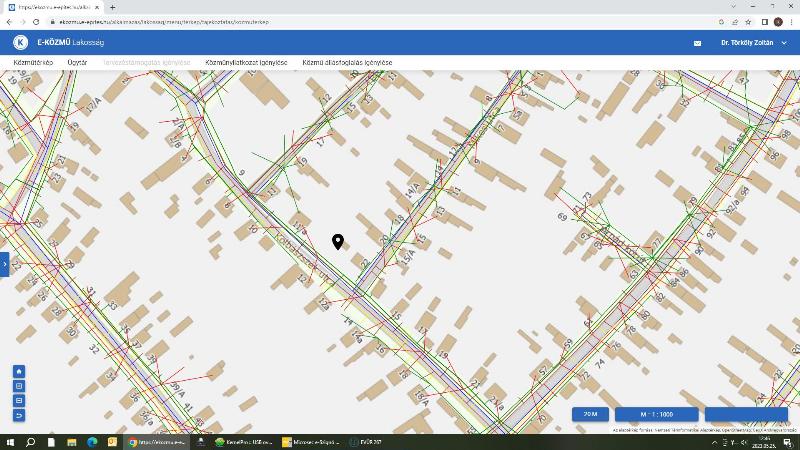Screen dimensions: 800x450
Task: Open Microsoft Edge from taskbar
Action: 92,442
